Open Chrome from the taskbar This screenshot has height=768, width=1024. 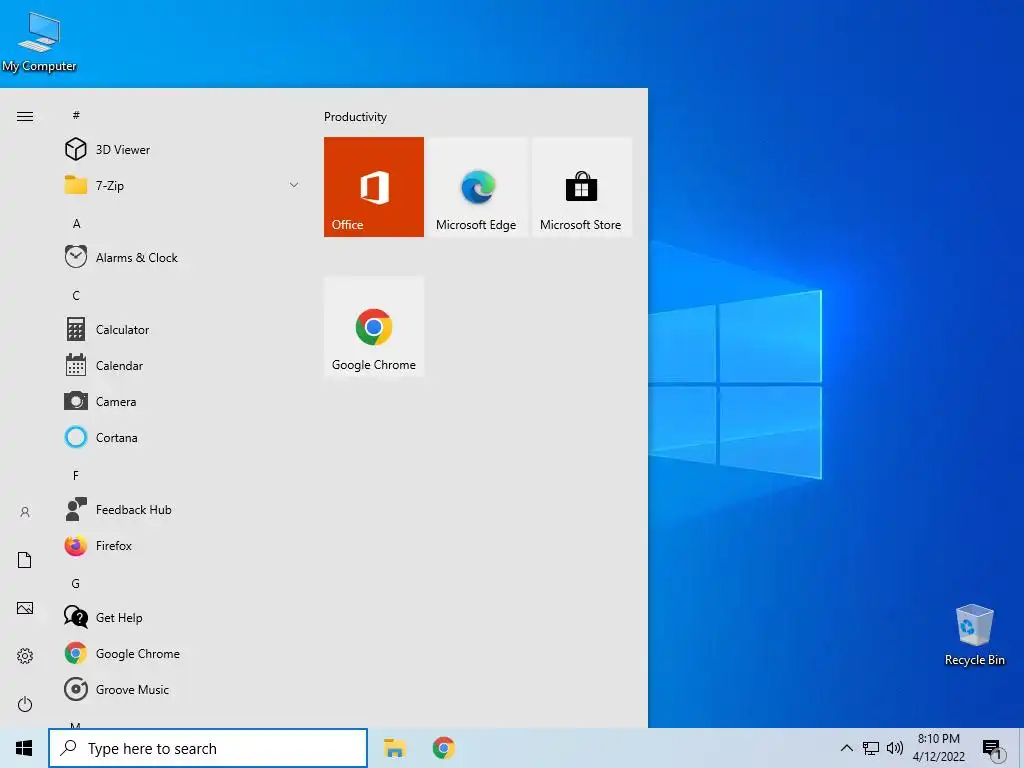443,748
